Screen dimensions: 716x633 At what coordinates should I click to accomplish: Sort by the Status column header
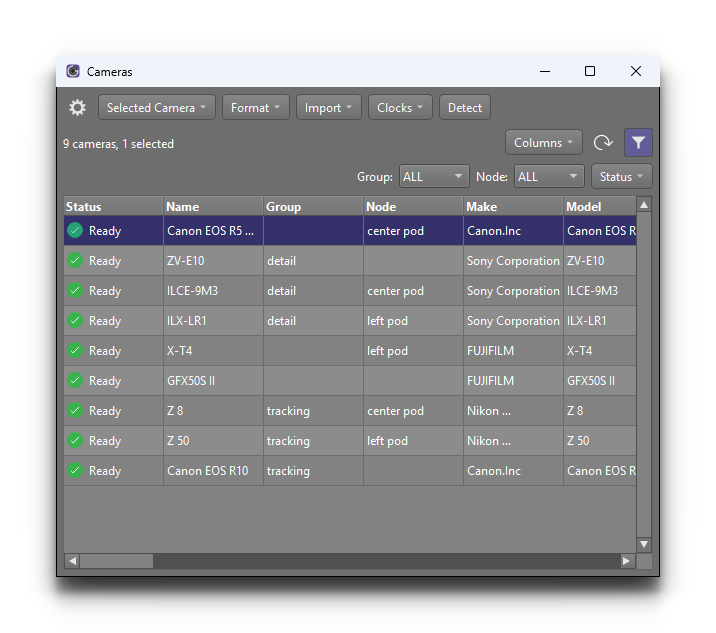coord(113,206)
